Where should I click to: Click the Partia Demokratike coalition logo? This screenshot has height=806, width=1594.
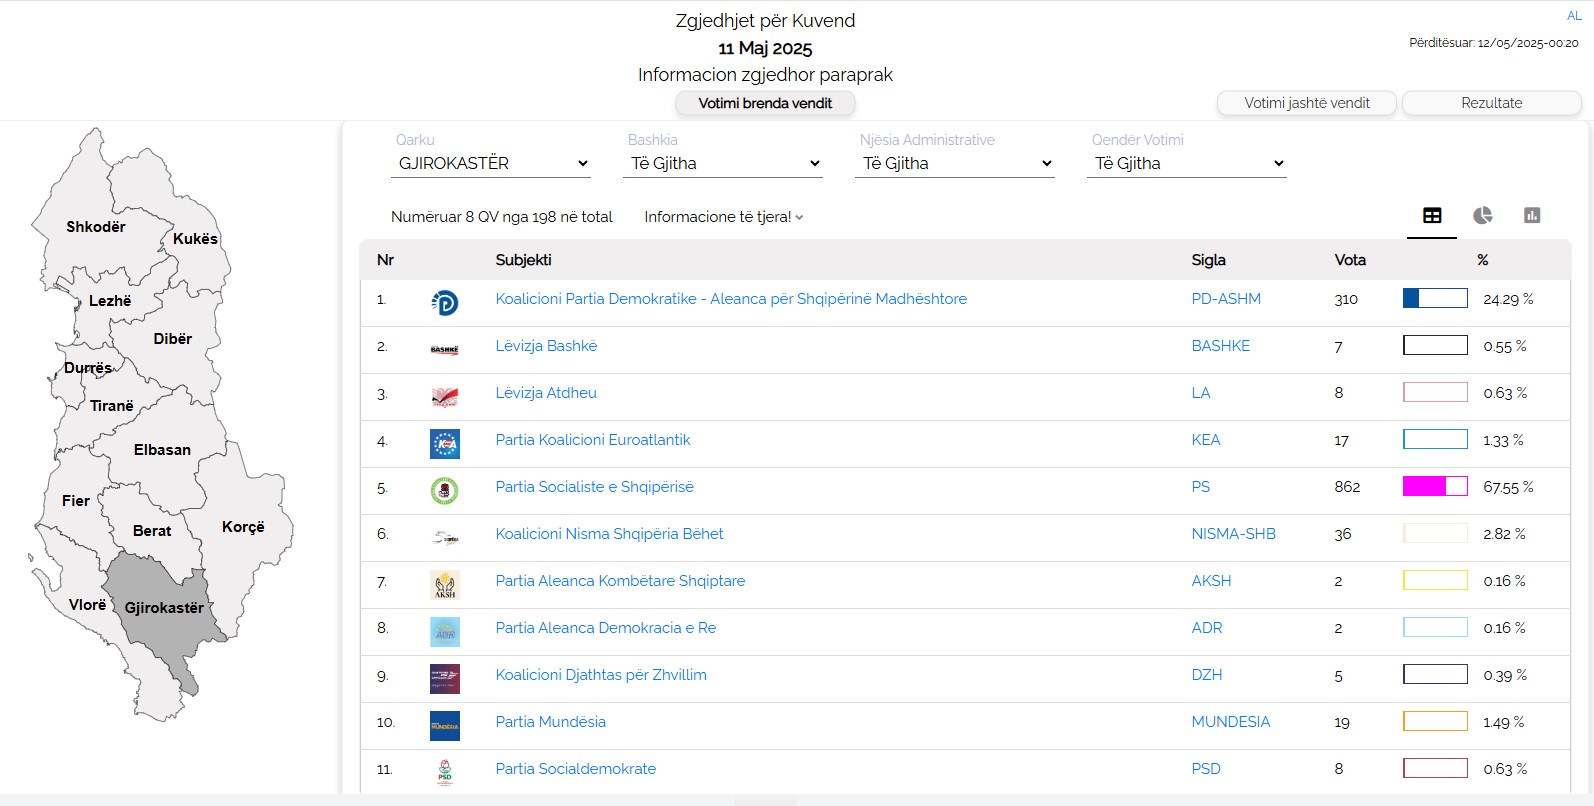point(444,302)
